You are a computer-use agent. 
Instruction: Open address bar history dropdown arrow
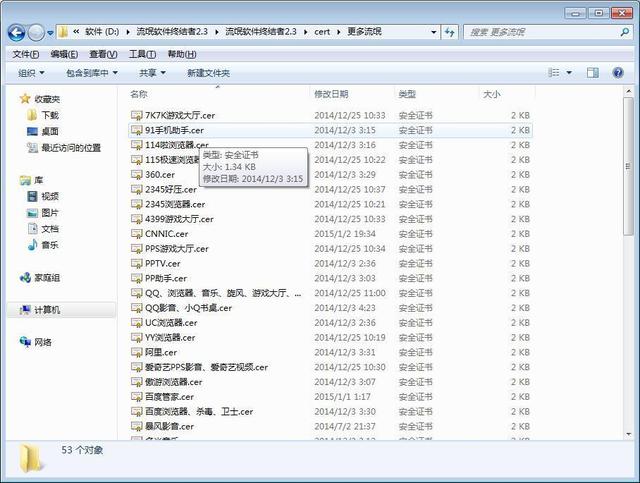[x=433, y=32]
